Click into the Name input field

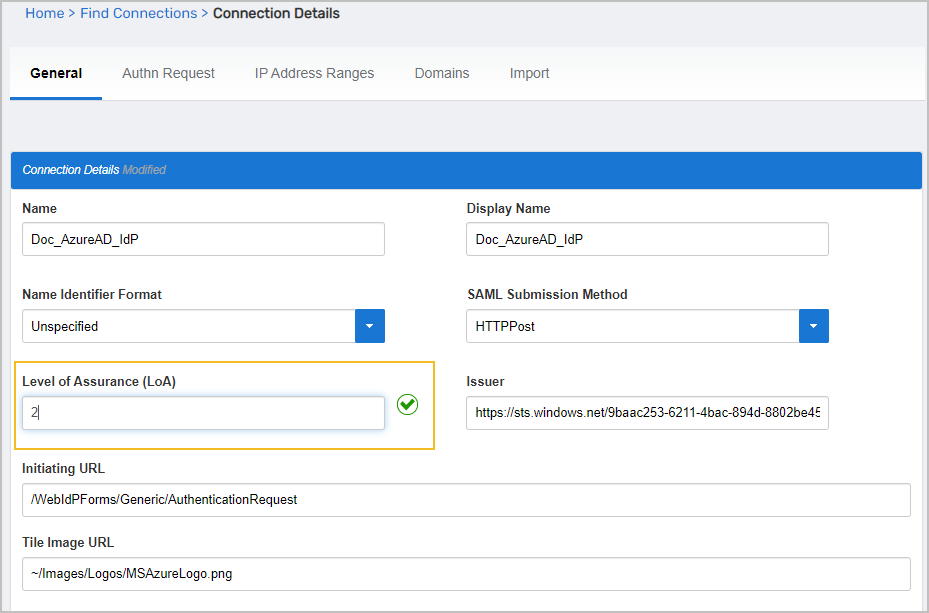click(x=203, y=239)
